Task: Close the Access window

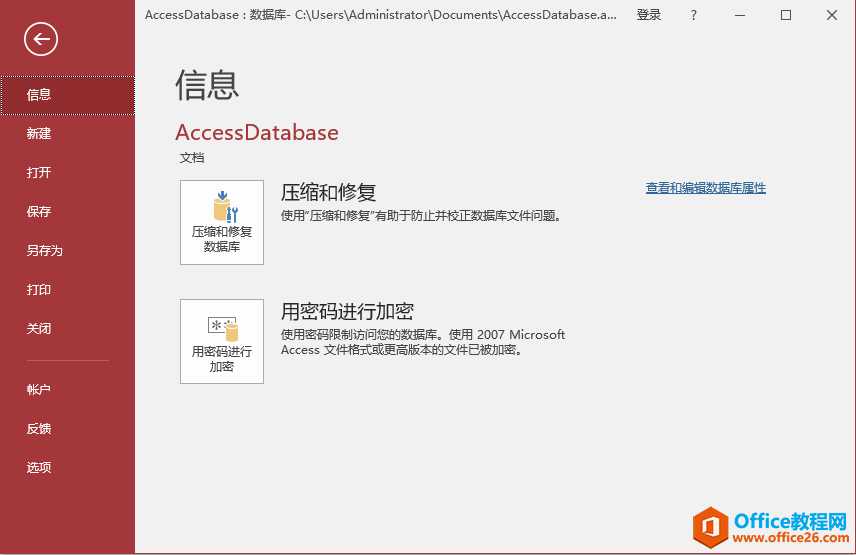Action: coord(831,15)
